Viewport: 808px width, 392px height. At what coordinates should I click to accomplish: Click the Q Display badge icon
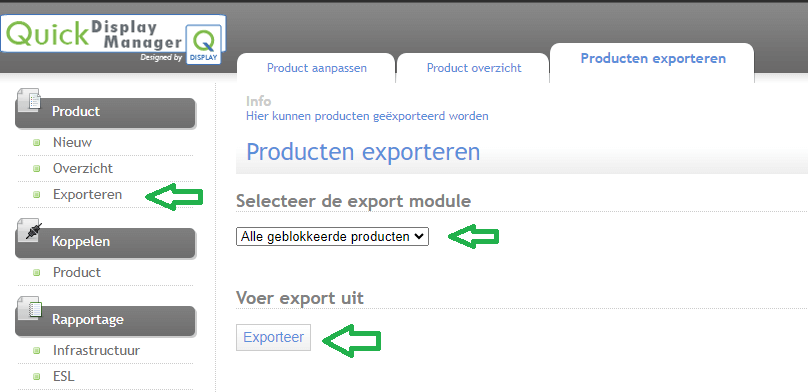[204, 45]
